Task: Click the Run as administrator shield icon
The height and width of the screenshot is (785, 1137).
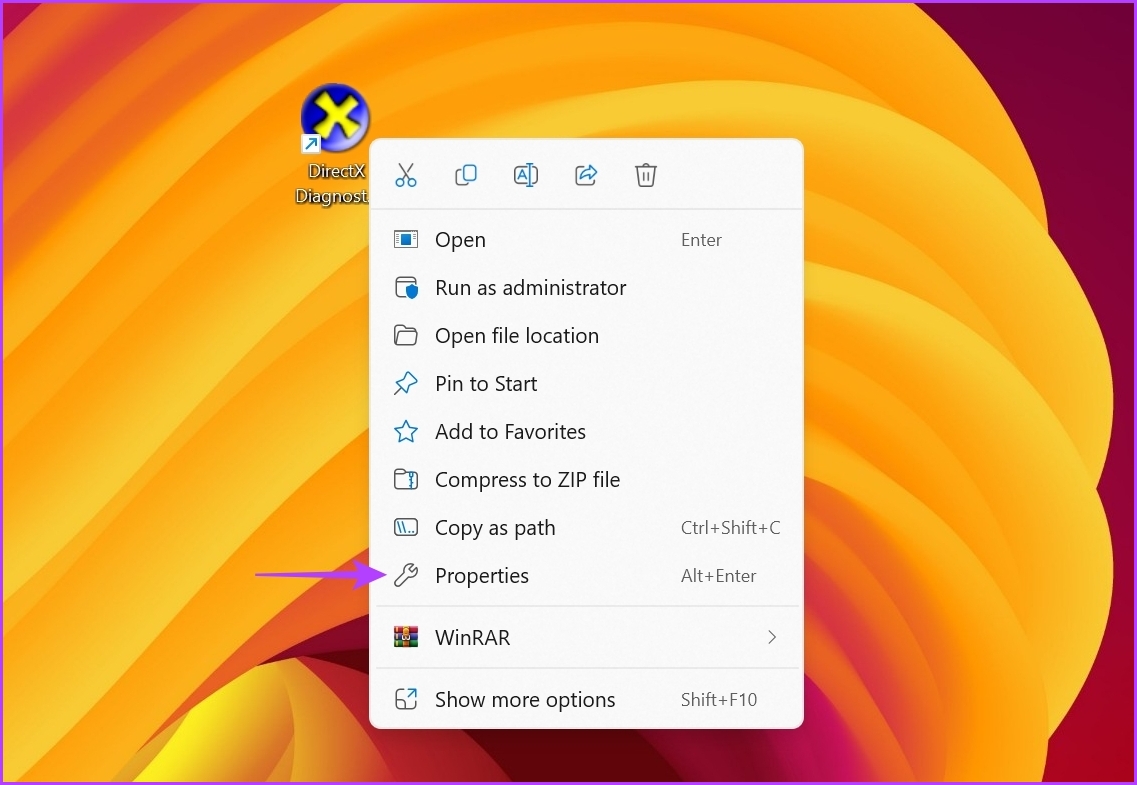Action: tap(406, 288)
